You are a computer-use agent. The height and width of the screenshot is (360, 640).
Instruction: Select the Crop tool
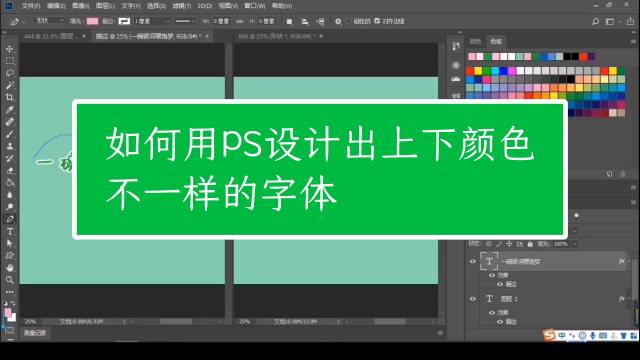click(x=10, y=97)
